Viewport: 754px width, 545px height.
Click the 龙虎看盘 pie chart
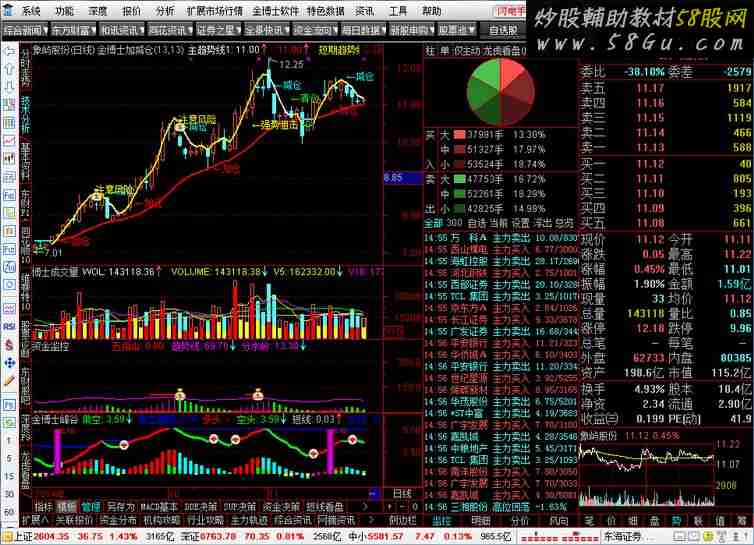point(501,92)
